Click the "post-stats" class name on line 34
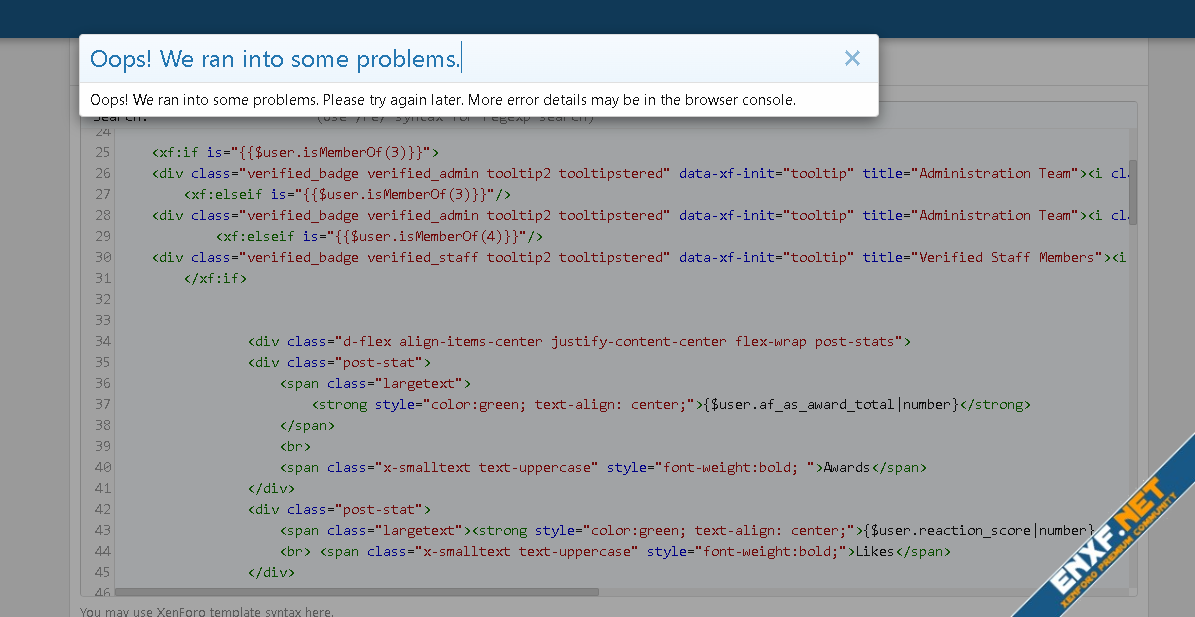Screen dimensions: 1195x617 pos(858,341)
